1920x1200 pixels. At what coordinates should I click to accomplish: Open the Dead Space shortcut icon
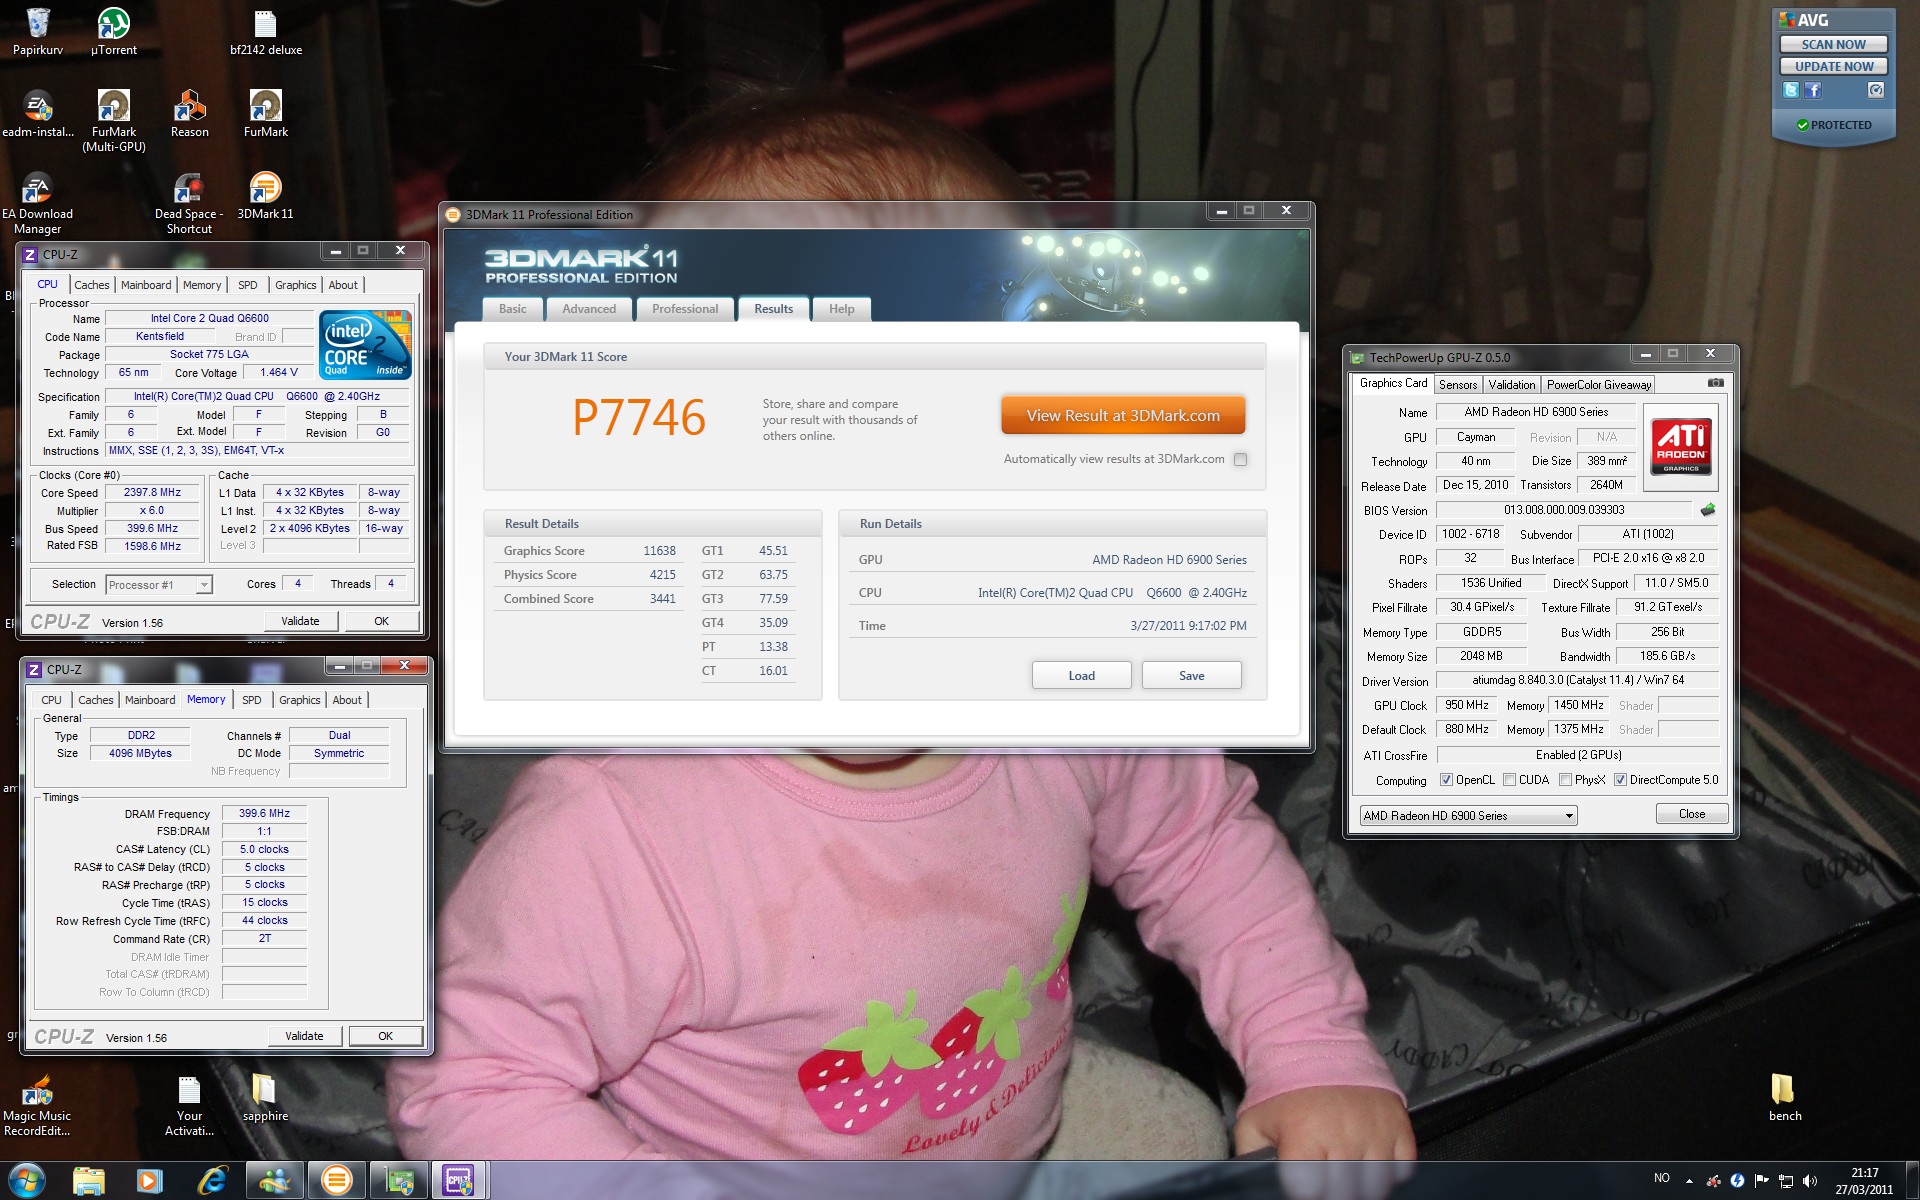tap(189, 203)
